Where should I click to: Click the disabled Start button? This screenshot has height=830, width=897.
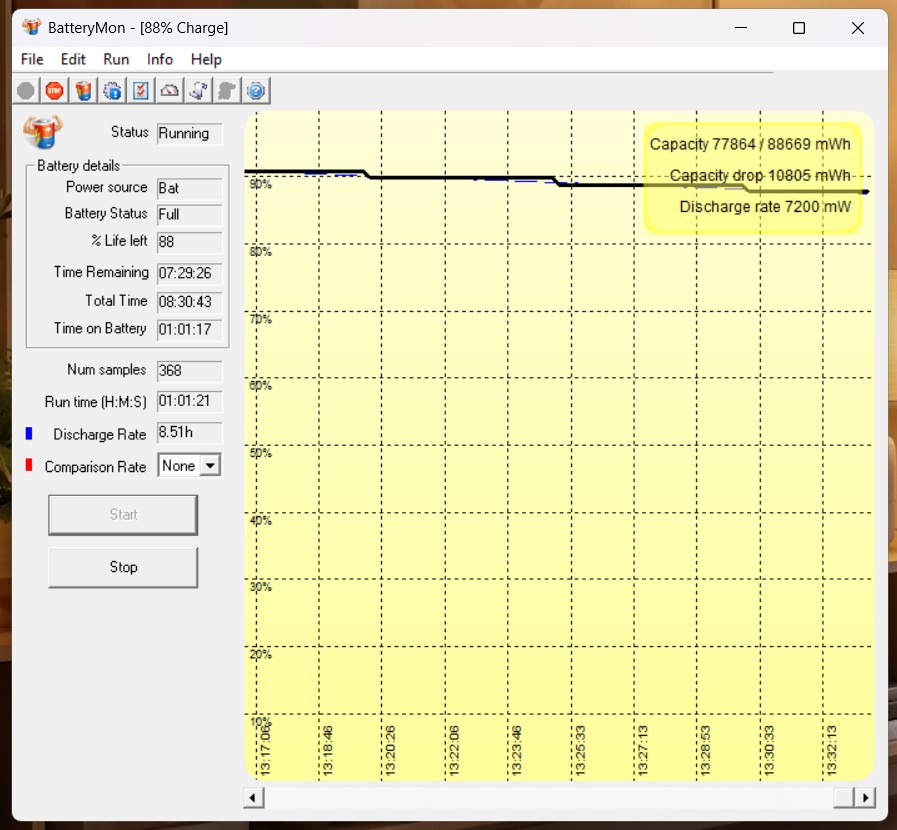123,515
